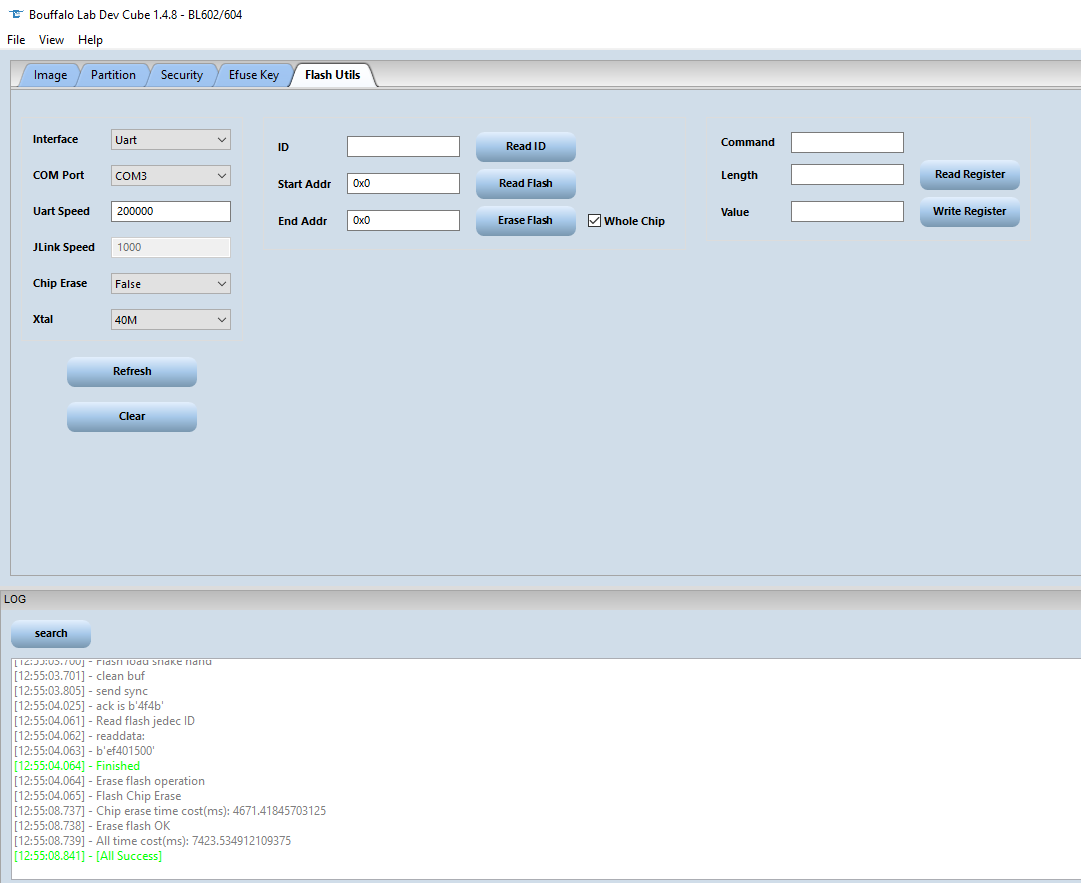
Task: Click the Clear button
Action: tap(132, 416)
